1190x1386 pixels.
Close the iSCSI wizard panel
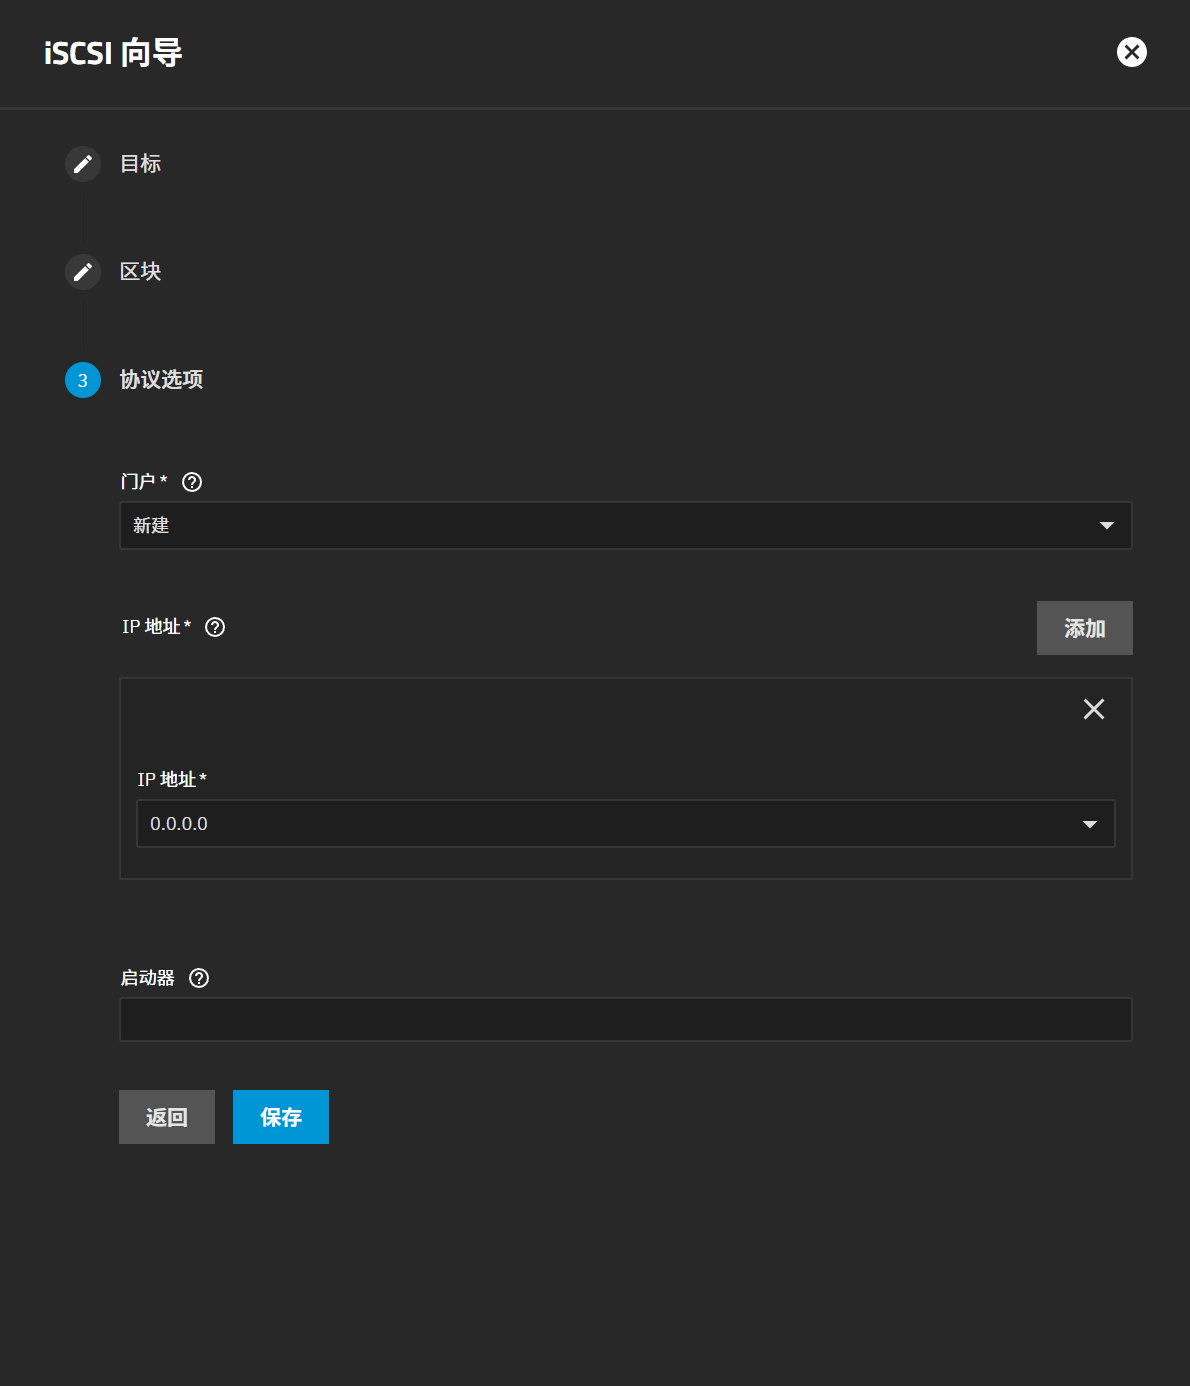(x=1131, y=52)
